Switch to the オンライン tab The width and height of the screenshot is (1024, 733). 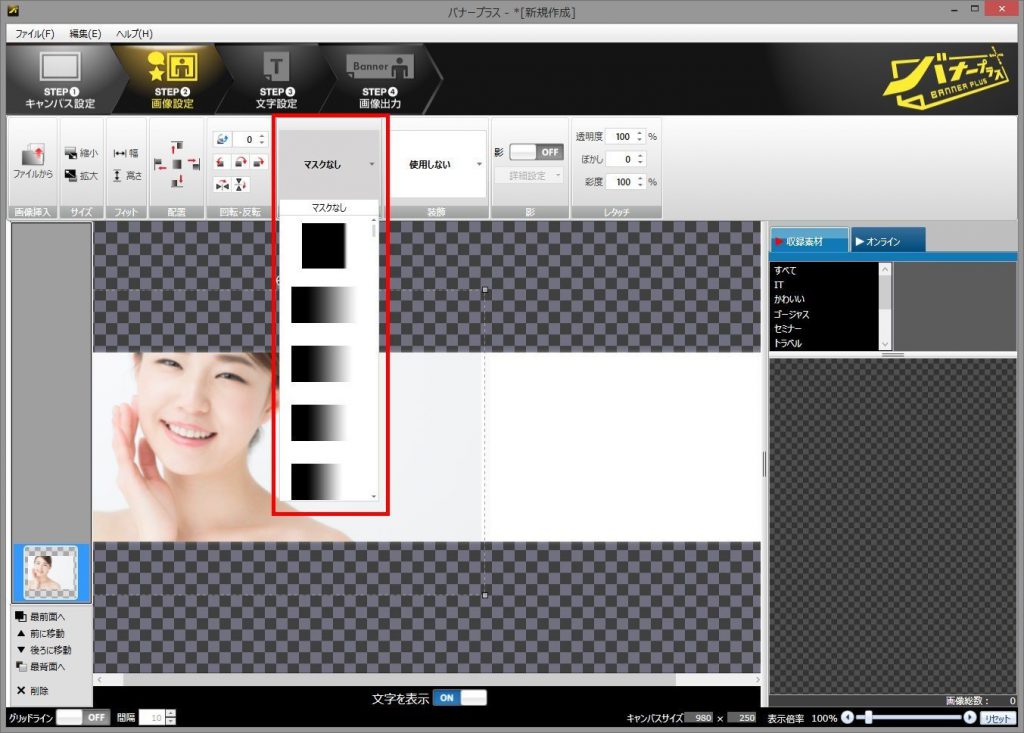pyautogui.click(x=888, y=241)
